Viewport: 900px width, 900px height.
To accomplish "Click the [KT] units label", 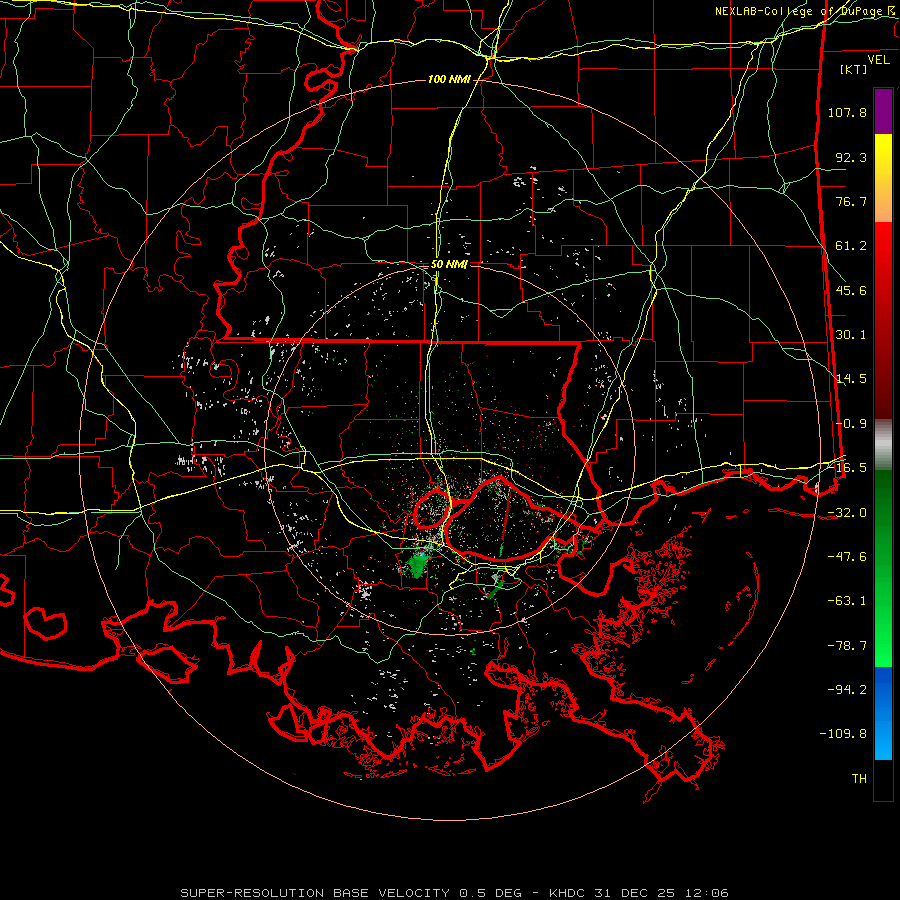I will pos(854,69).
